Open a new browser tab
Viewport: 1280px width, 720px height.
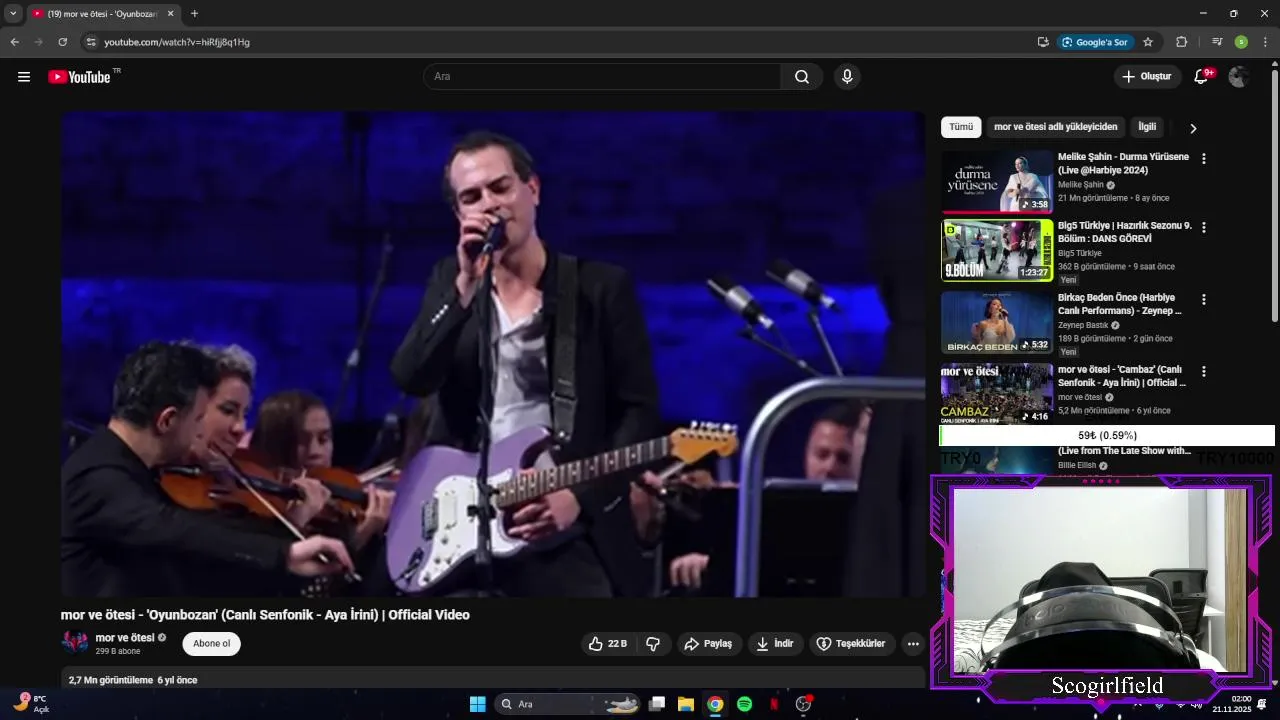[194, 14]
